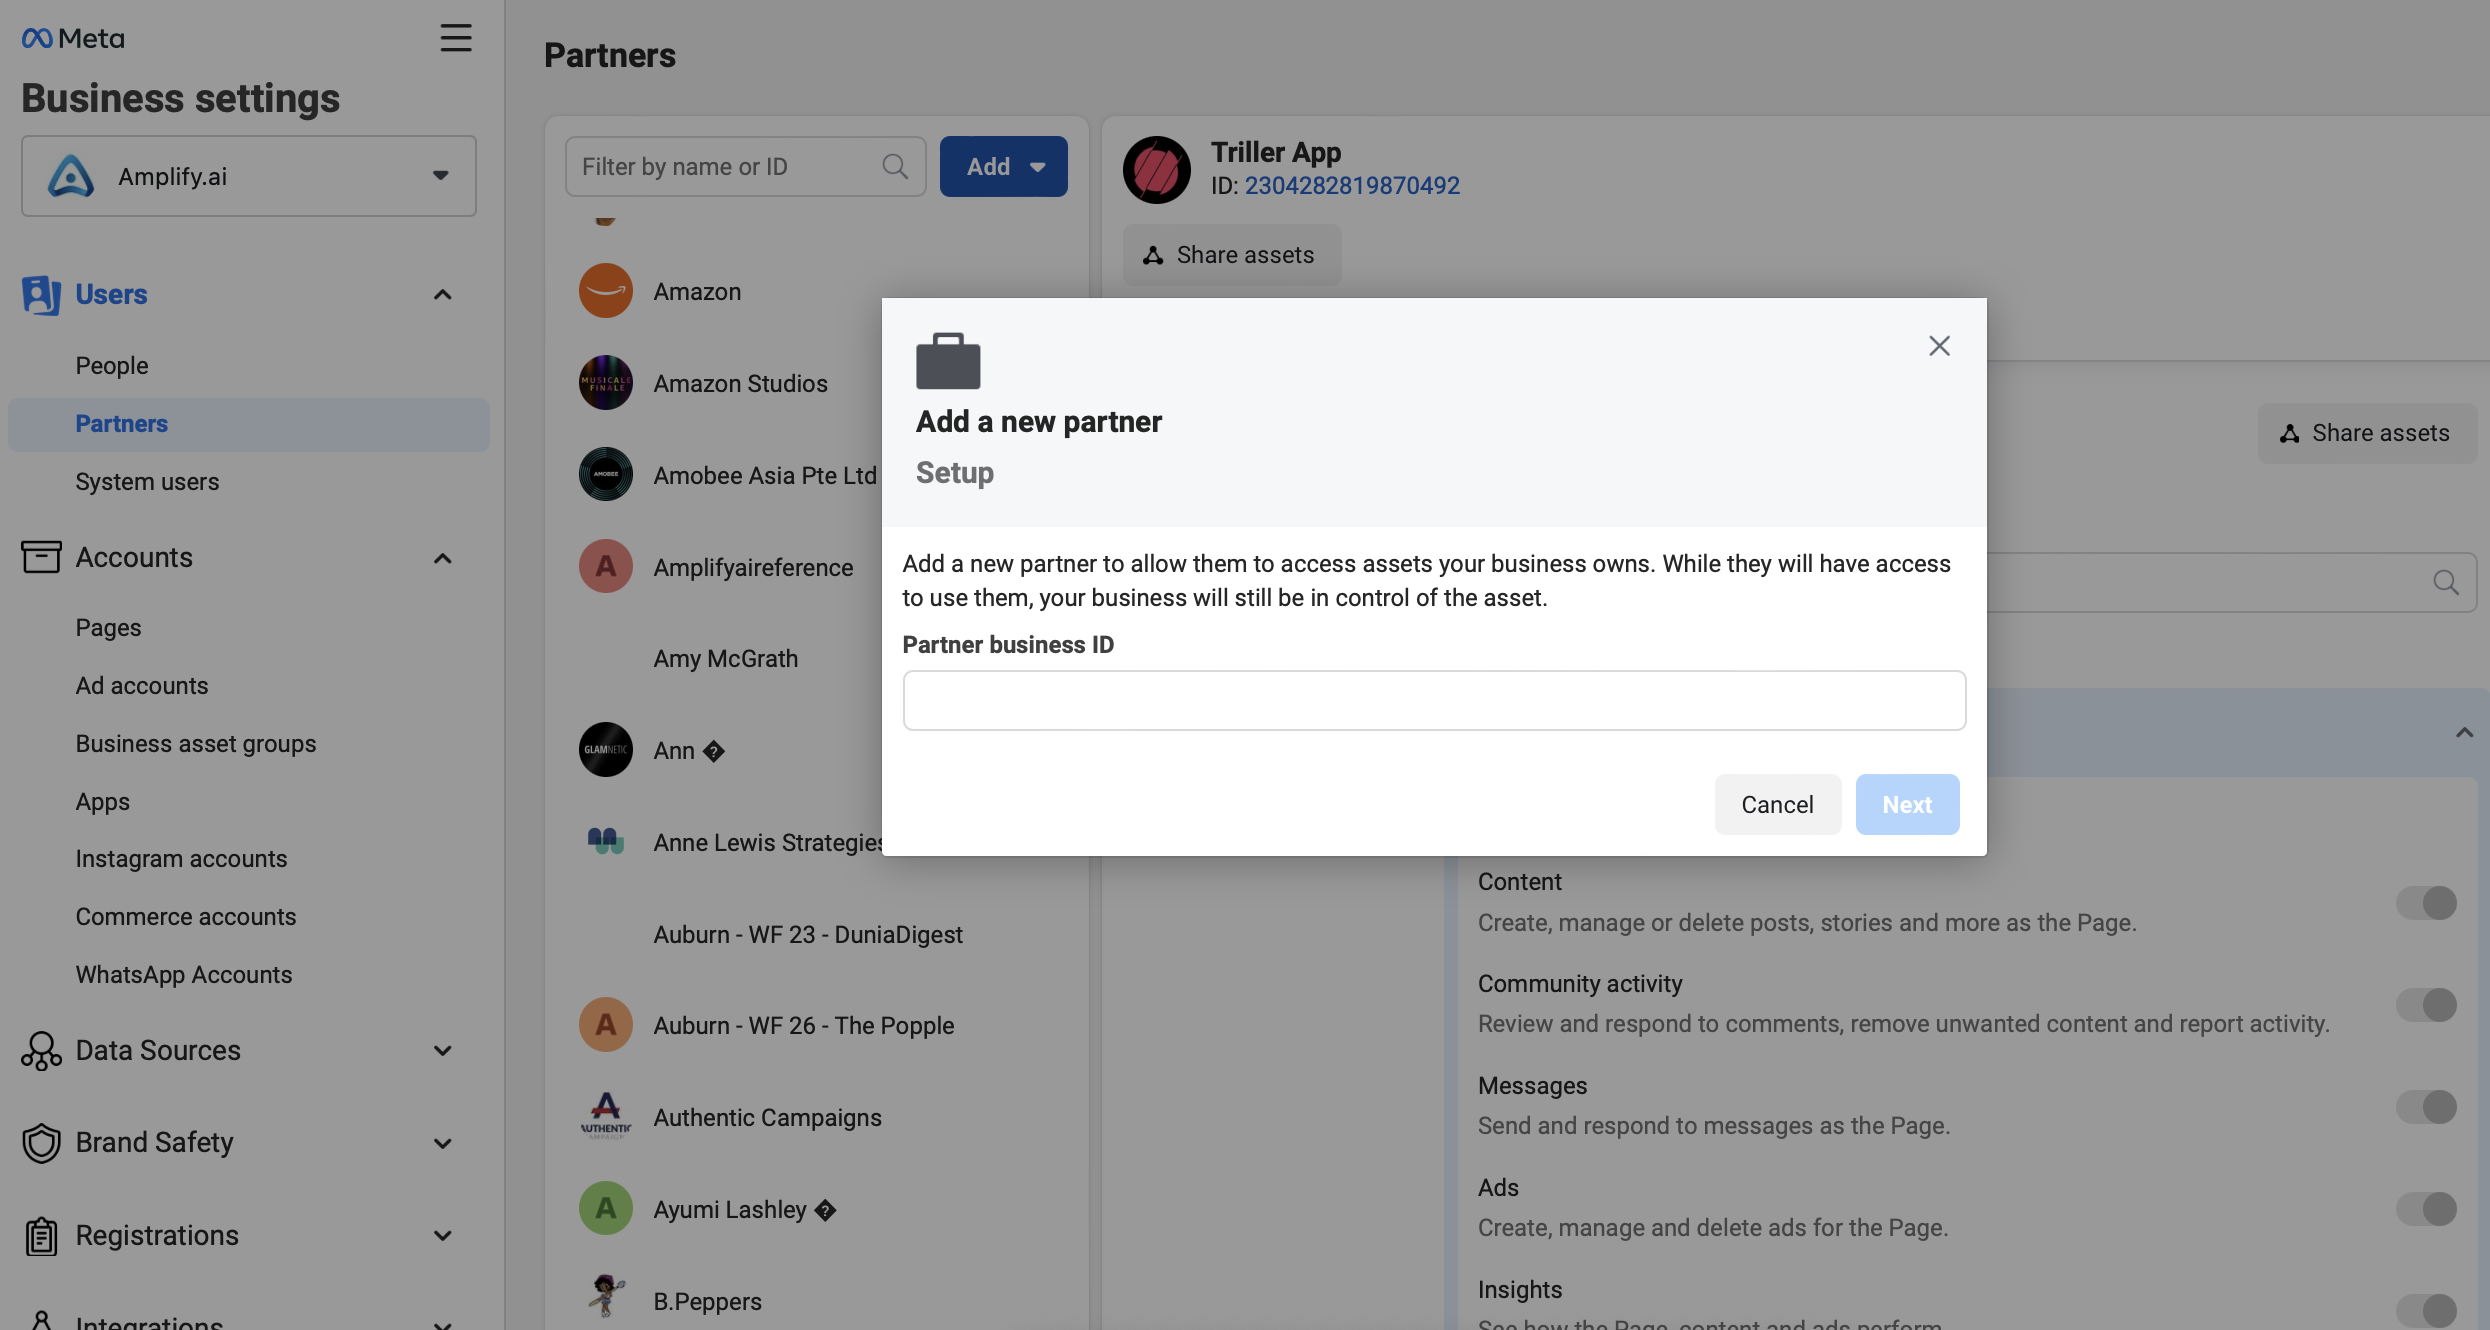
Task: Click the Triller App avatar icon
Action: tap(1156, 169)
